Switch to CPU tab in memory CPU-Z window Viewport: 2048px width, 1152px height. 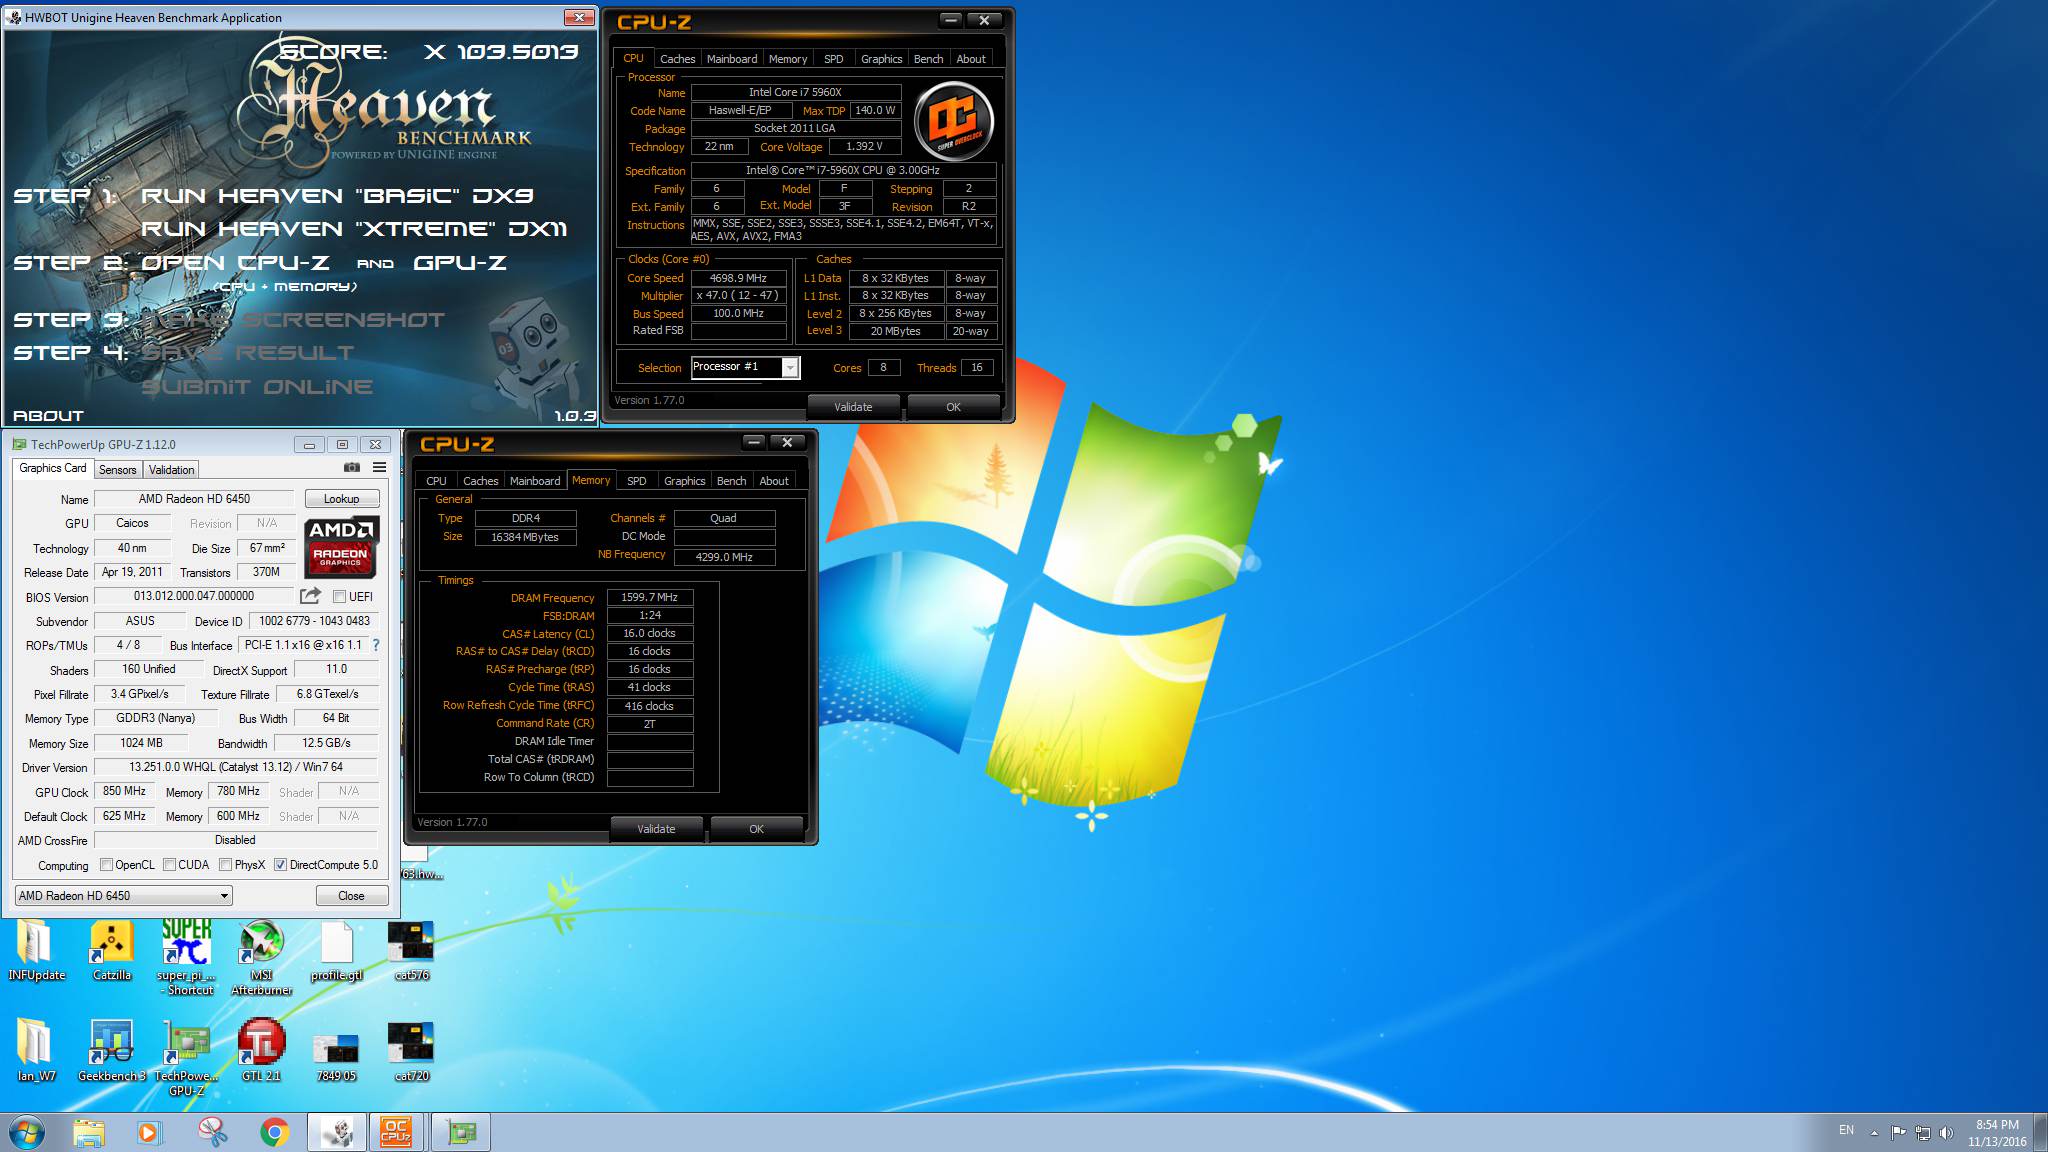436,481
